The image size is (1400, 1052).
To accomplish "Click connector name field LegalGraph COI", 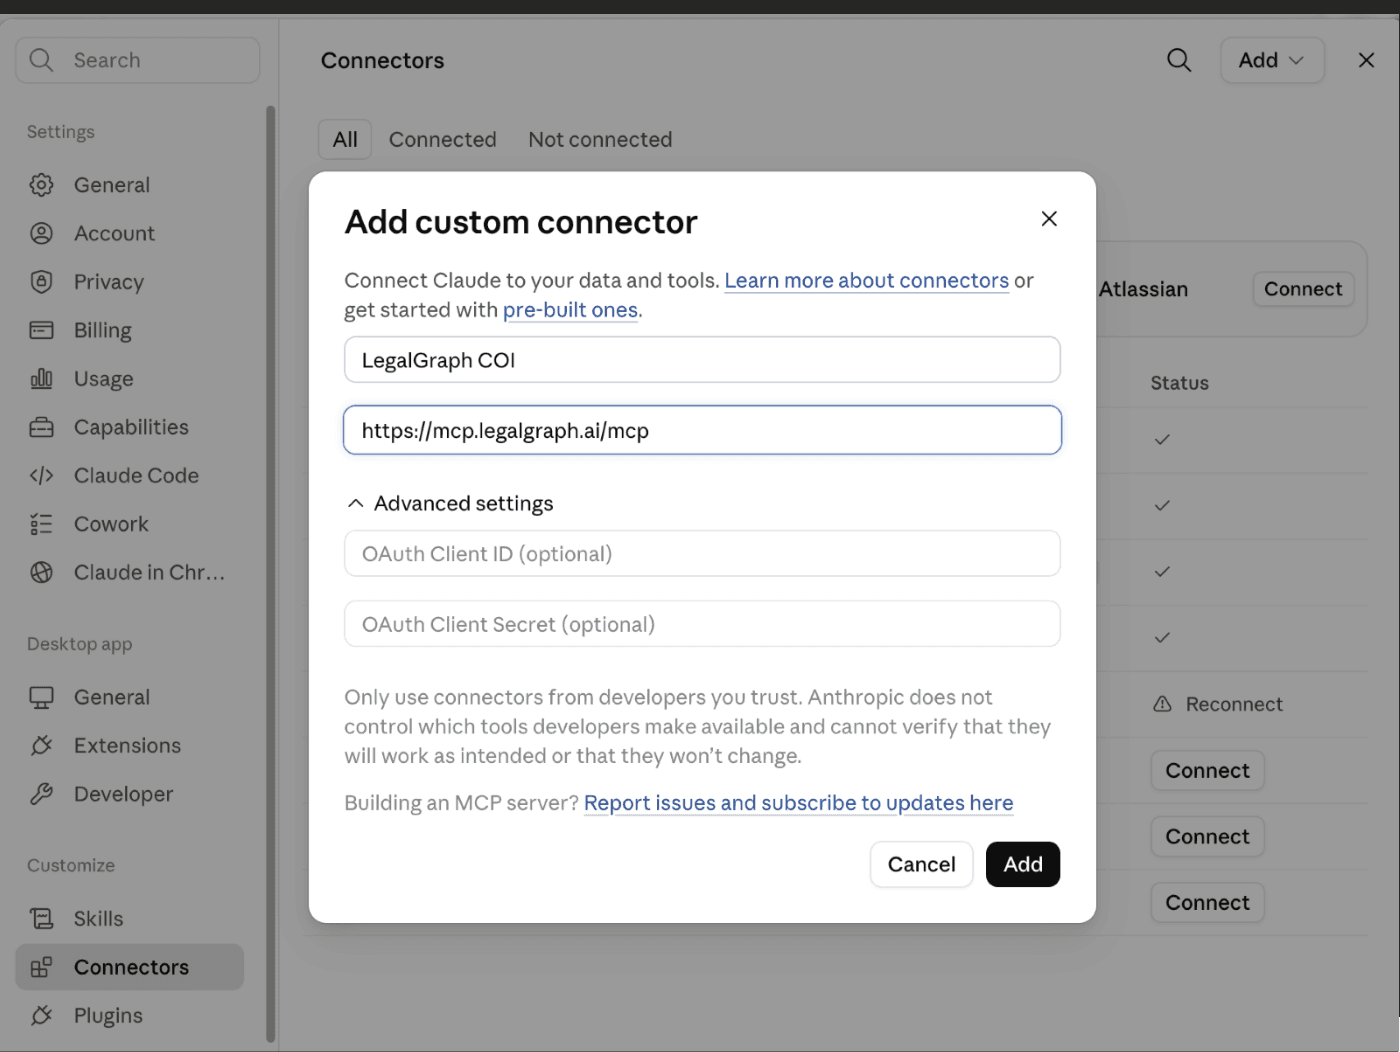I will (x=702, y=360).
